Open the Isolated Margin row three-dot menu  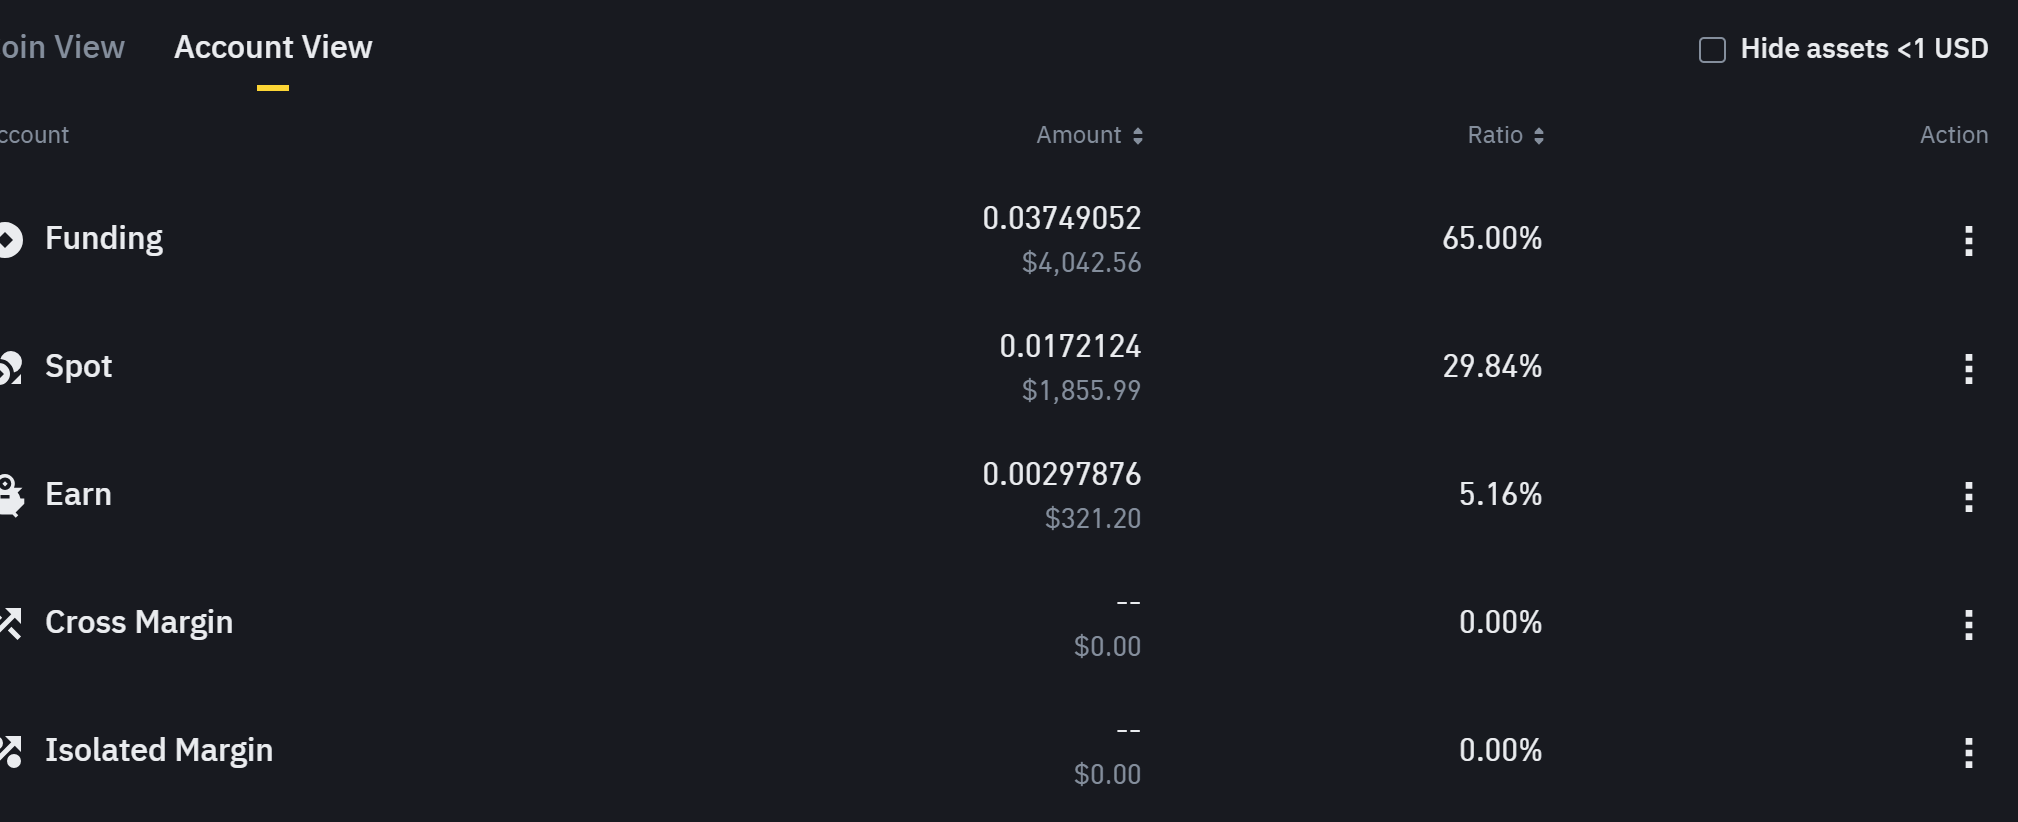click(1968, 752)
